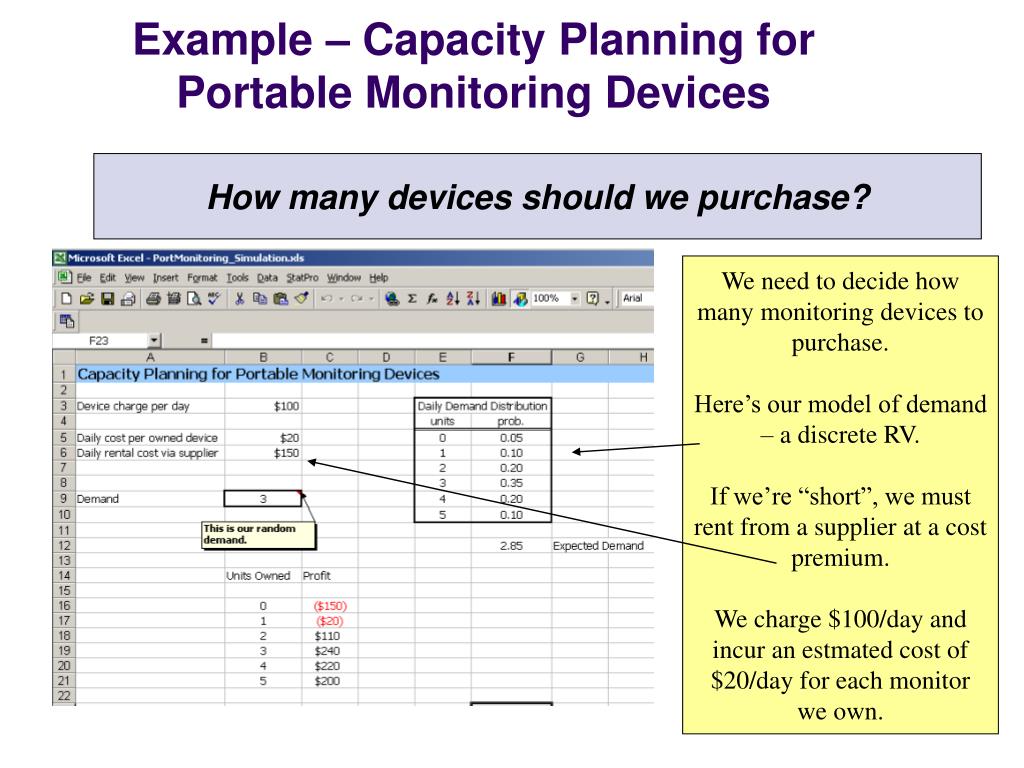This screenshot has height=768, width=1024.
Task: Open the Undo history dropdown arrow
Action: [x=341, y=298]
